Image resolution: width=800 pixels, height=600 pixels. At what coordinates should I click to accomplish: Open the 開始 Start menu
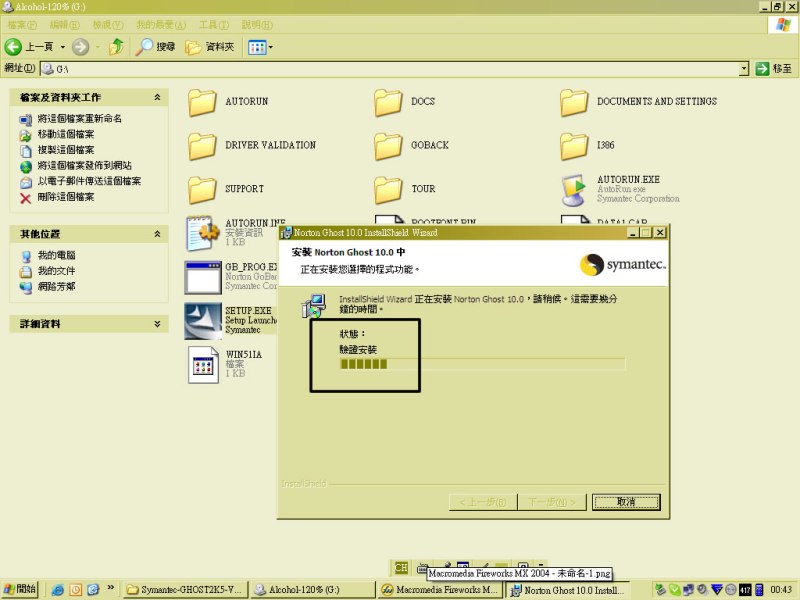pyautogui.click(x=20, y=589)
